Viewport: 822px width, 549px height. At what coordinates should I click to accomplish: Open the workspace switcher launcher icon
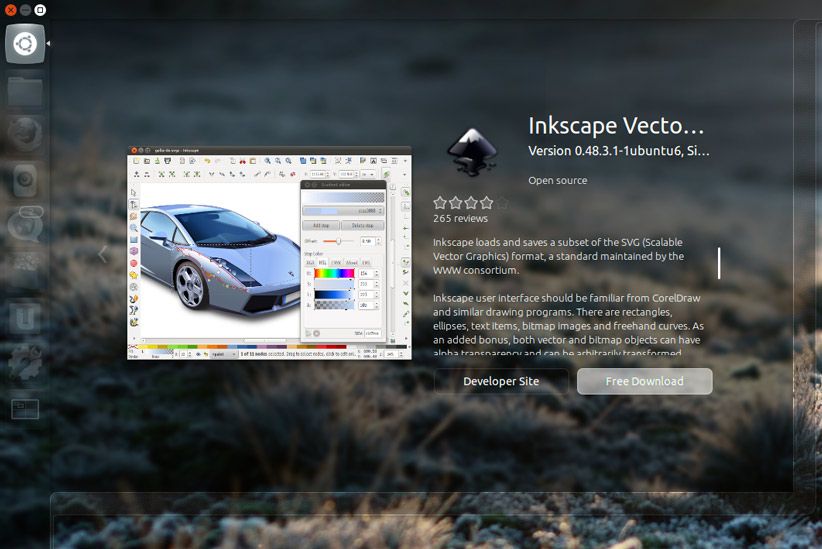25,409
